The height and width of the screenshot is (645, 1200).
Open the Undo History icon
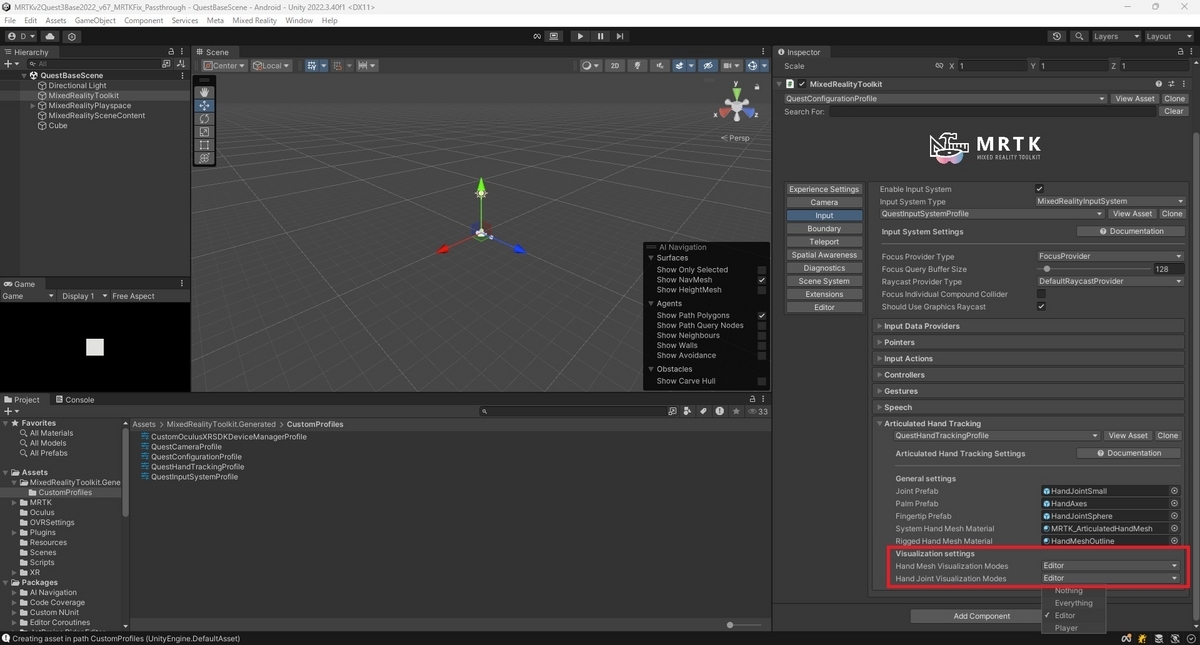tap(1057, 36)
